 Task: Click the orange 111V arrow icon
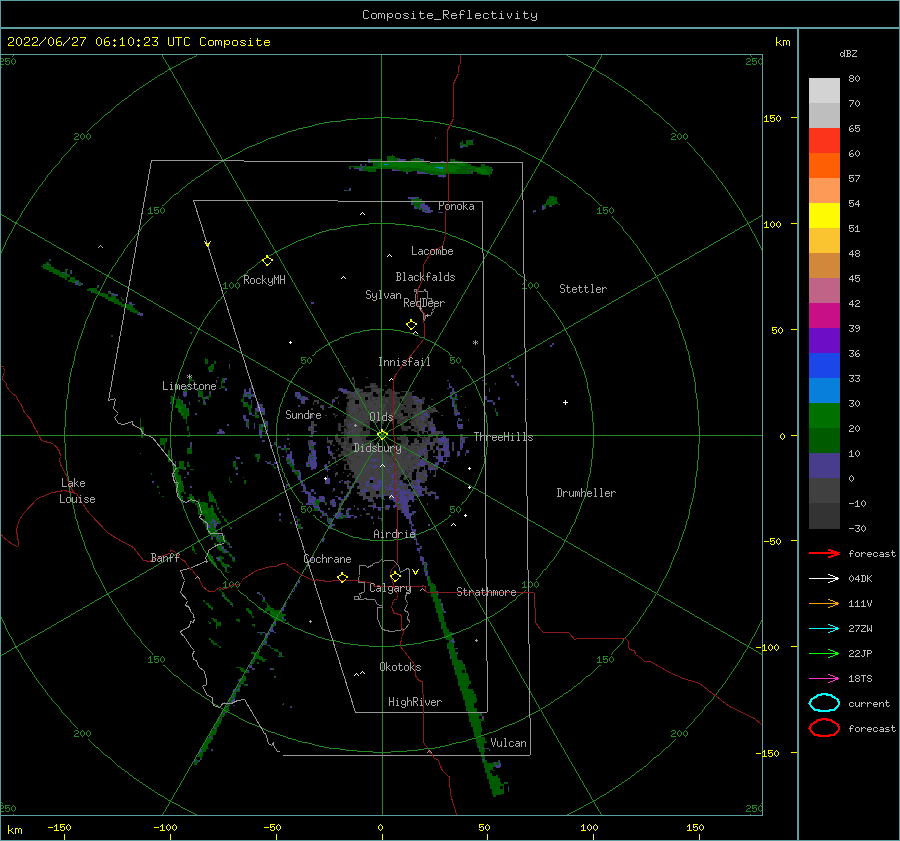click(824, 603)
